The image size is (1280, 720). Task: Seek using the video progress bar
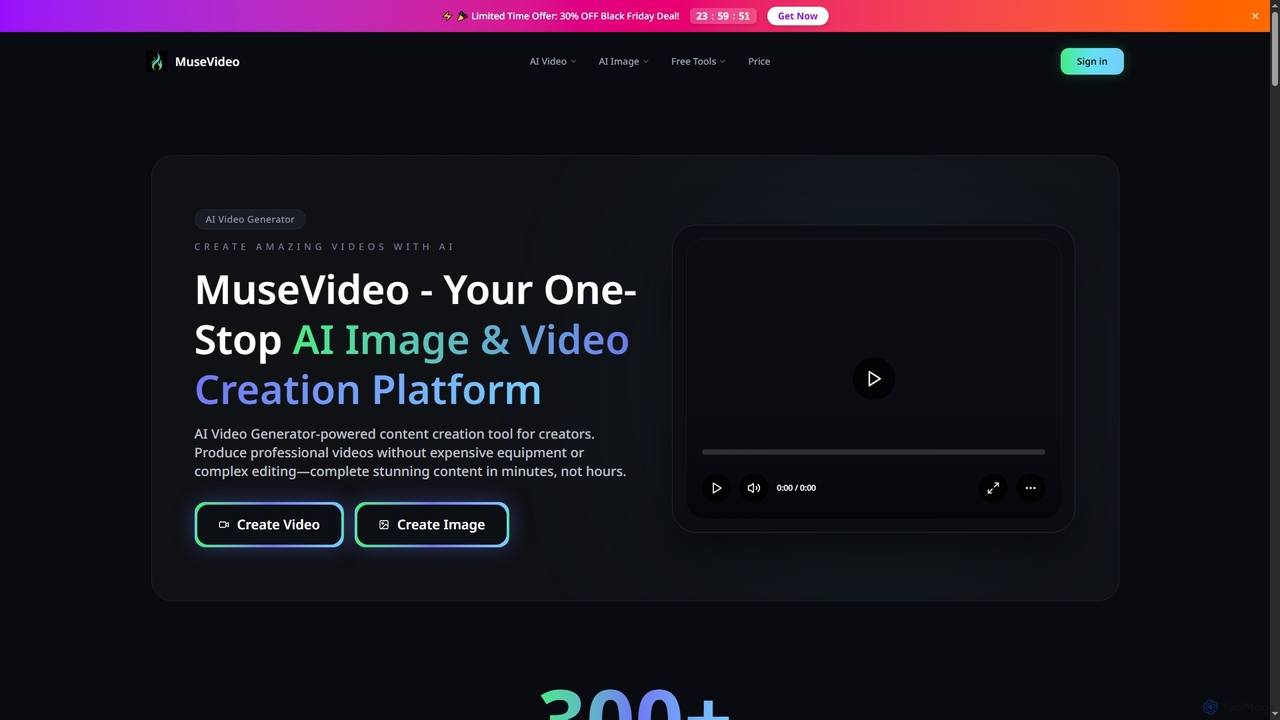874,452
